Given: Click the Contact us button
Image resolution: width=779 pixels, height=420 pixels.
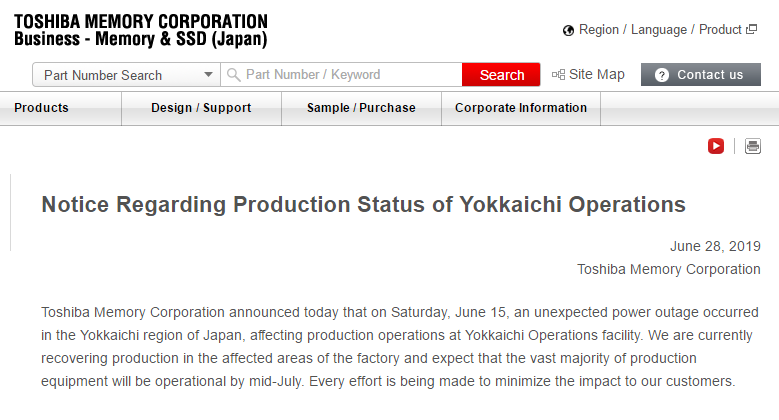Looking at the screenshot, I should tap(709, 75).
